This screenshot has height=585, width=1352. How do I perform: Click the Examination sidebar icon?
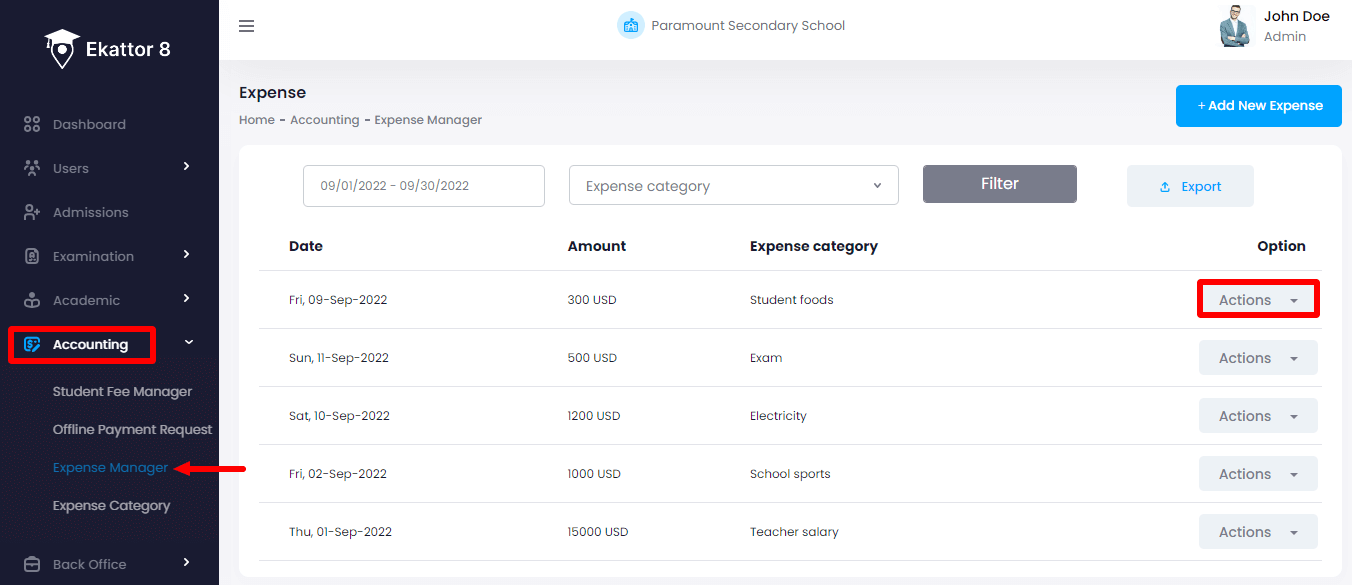[x=32, y=256]
